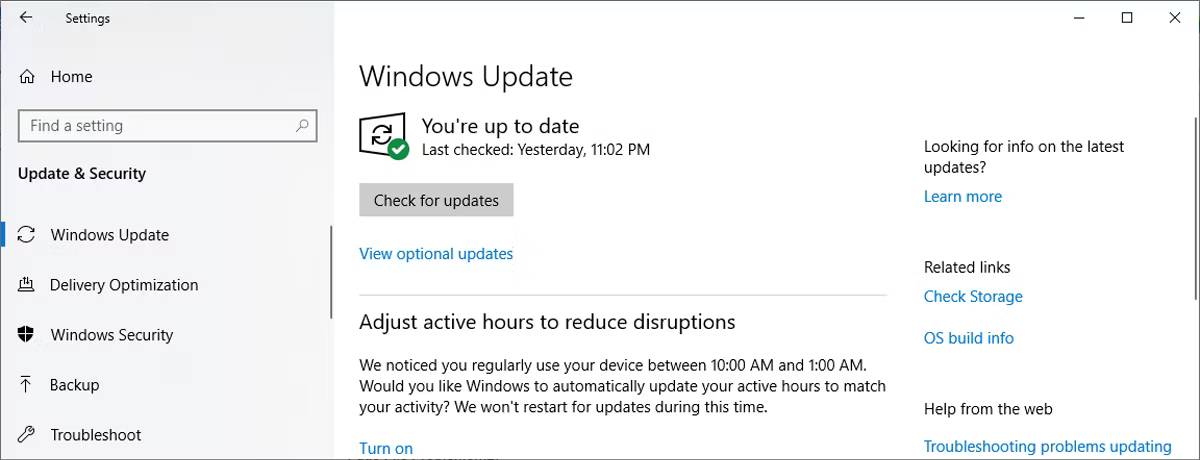1200x460 pixels.
Task: Open the Learn more link
Action: point(963,197)
